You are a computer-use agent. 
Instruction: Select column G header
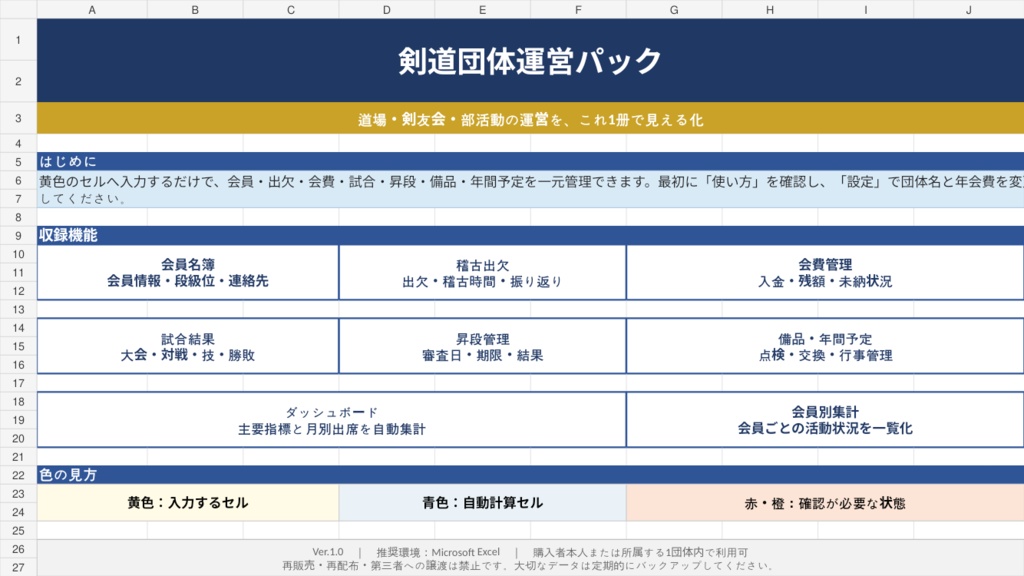click(674, 9)
